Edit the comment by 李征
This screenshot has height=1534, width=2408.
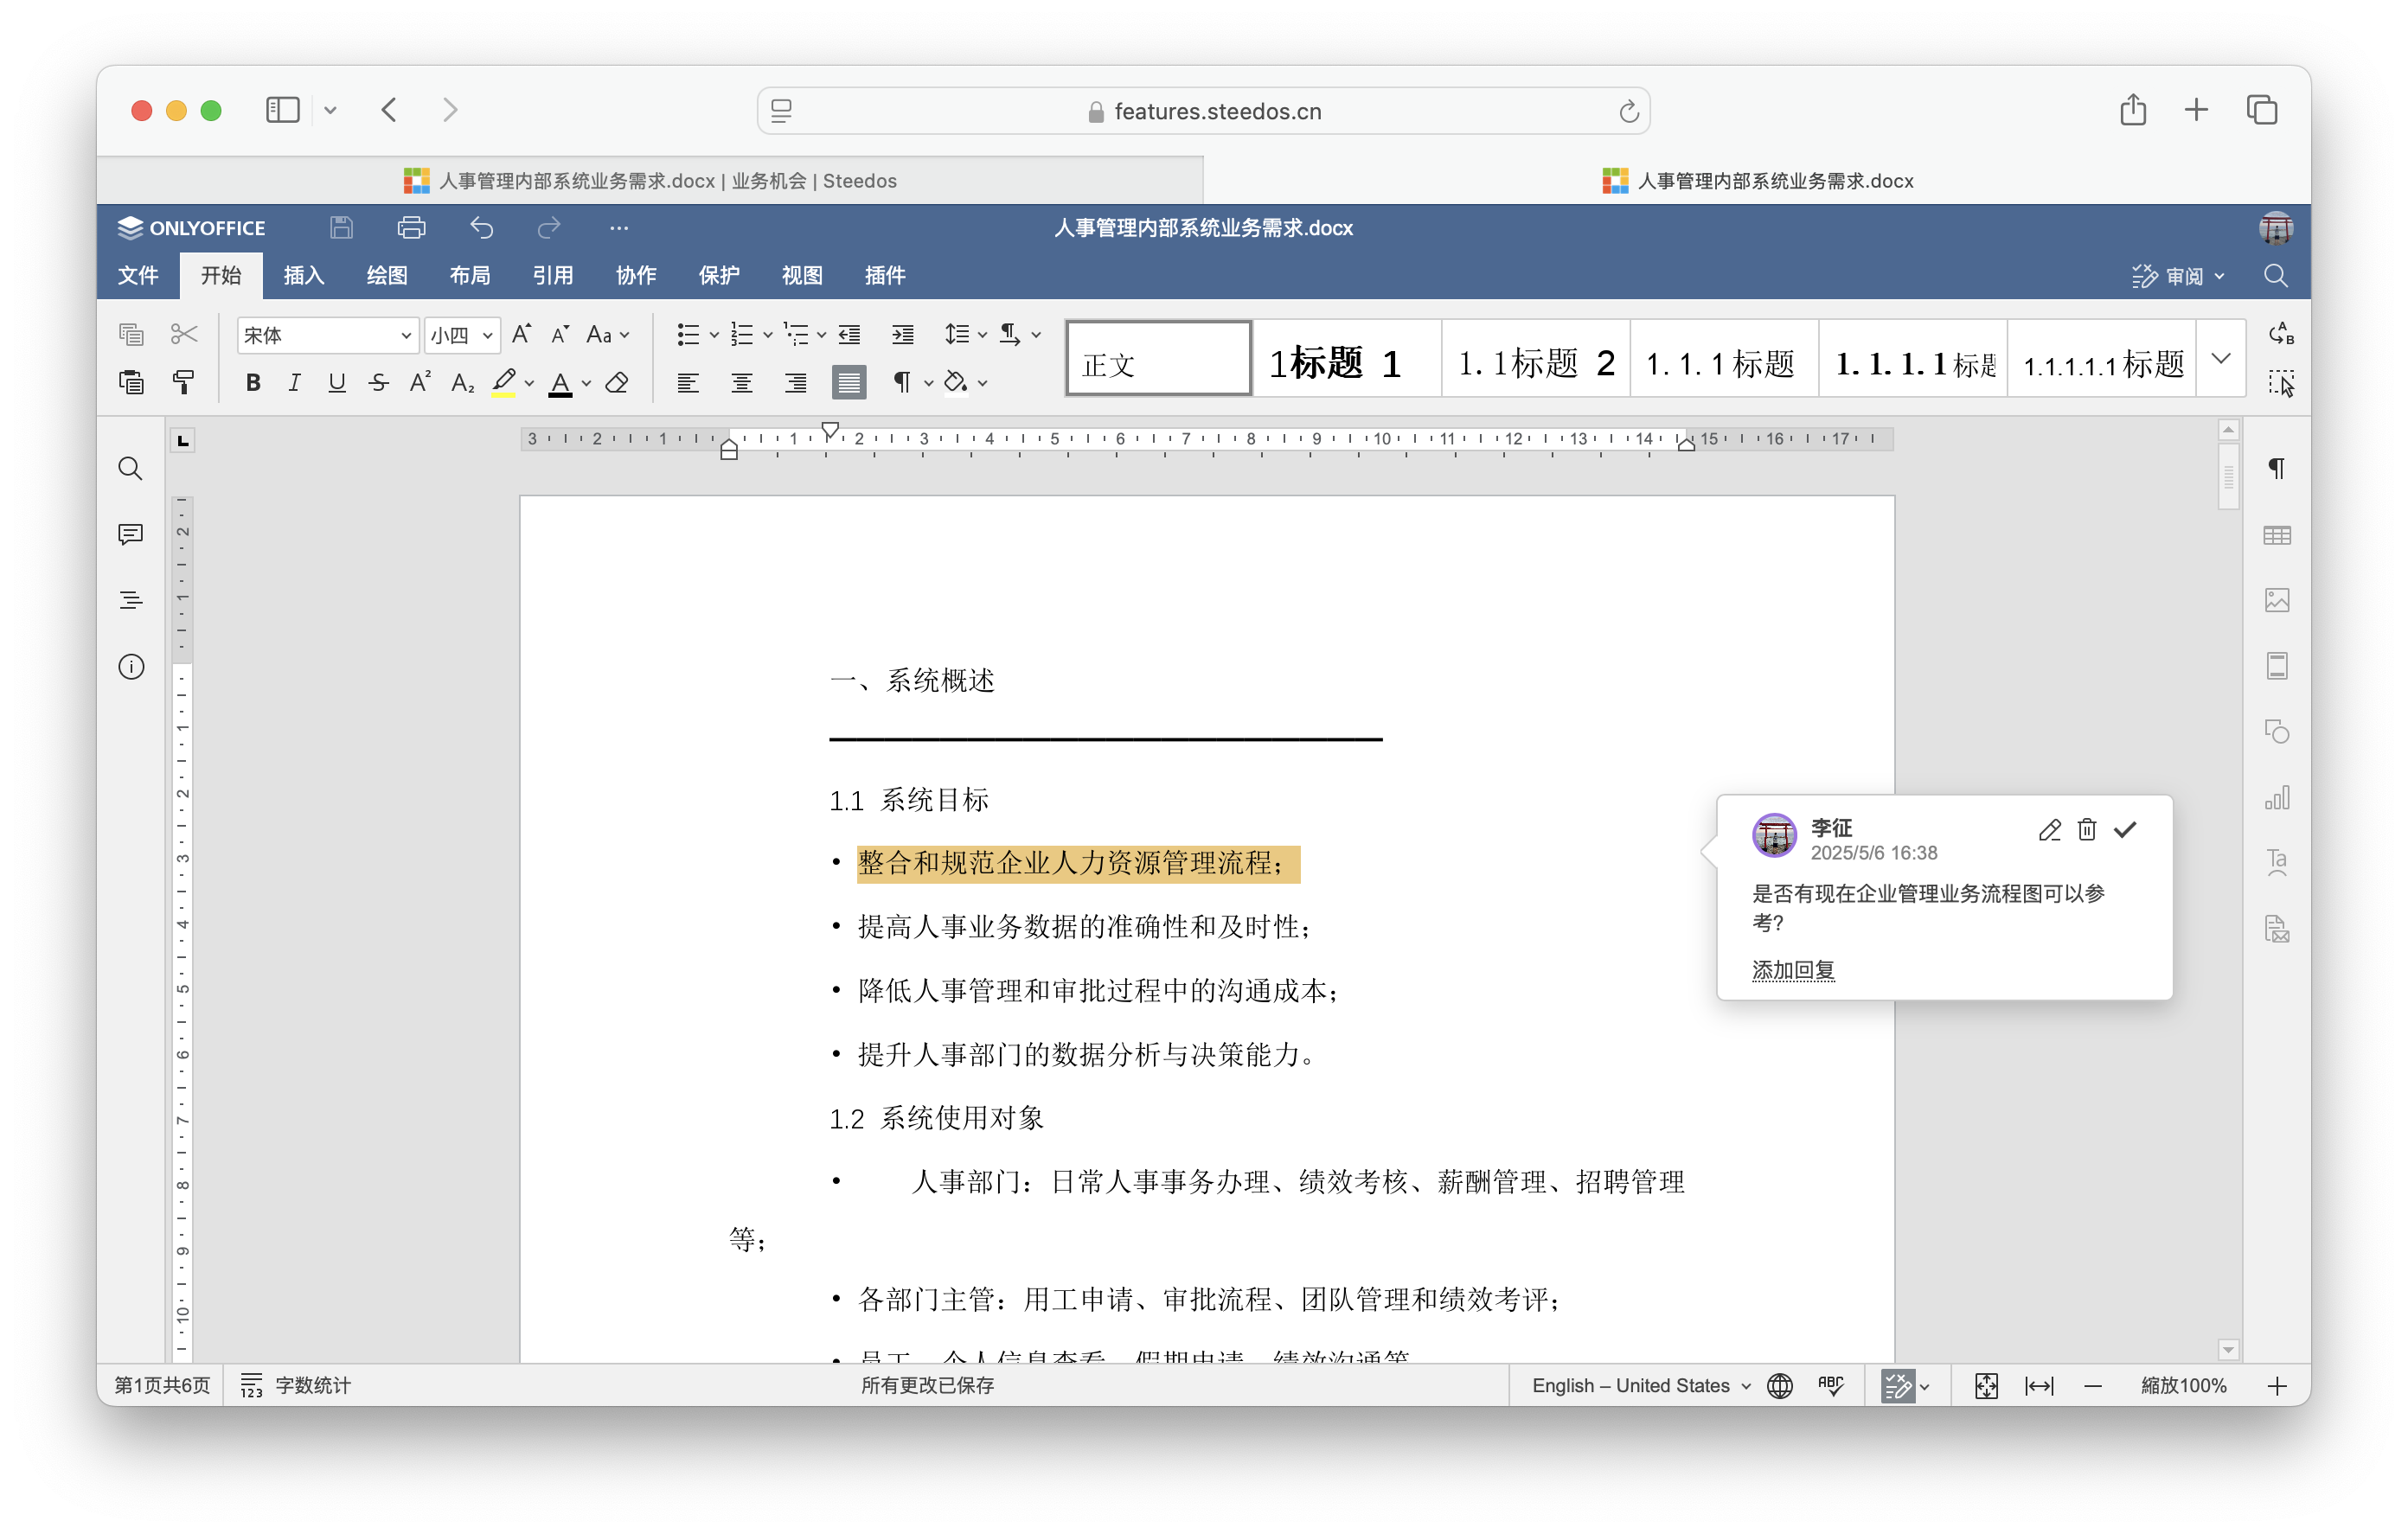[2050, 830]
